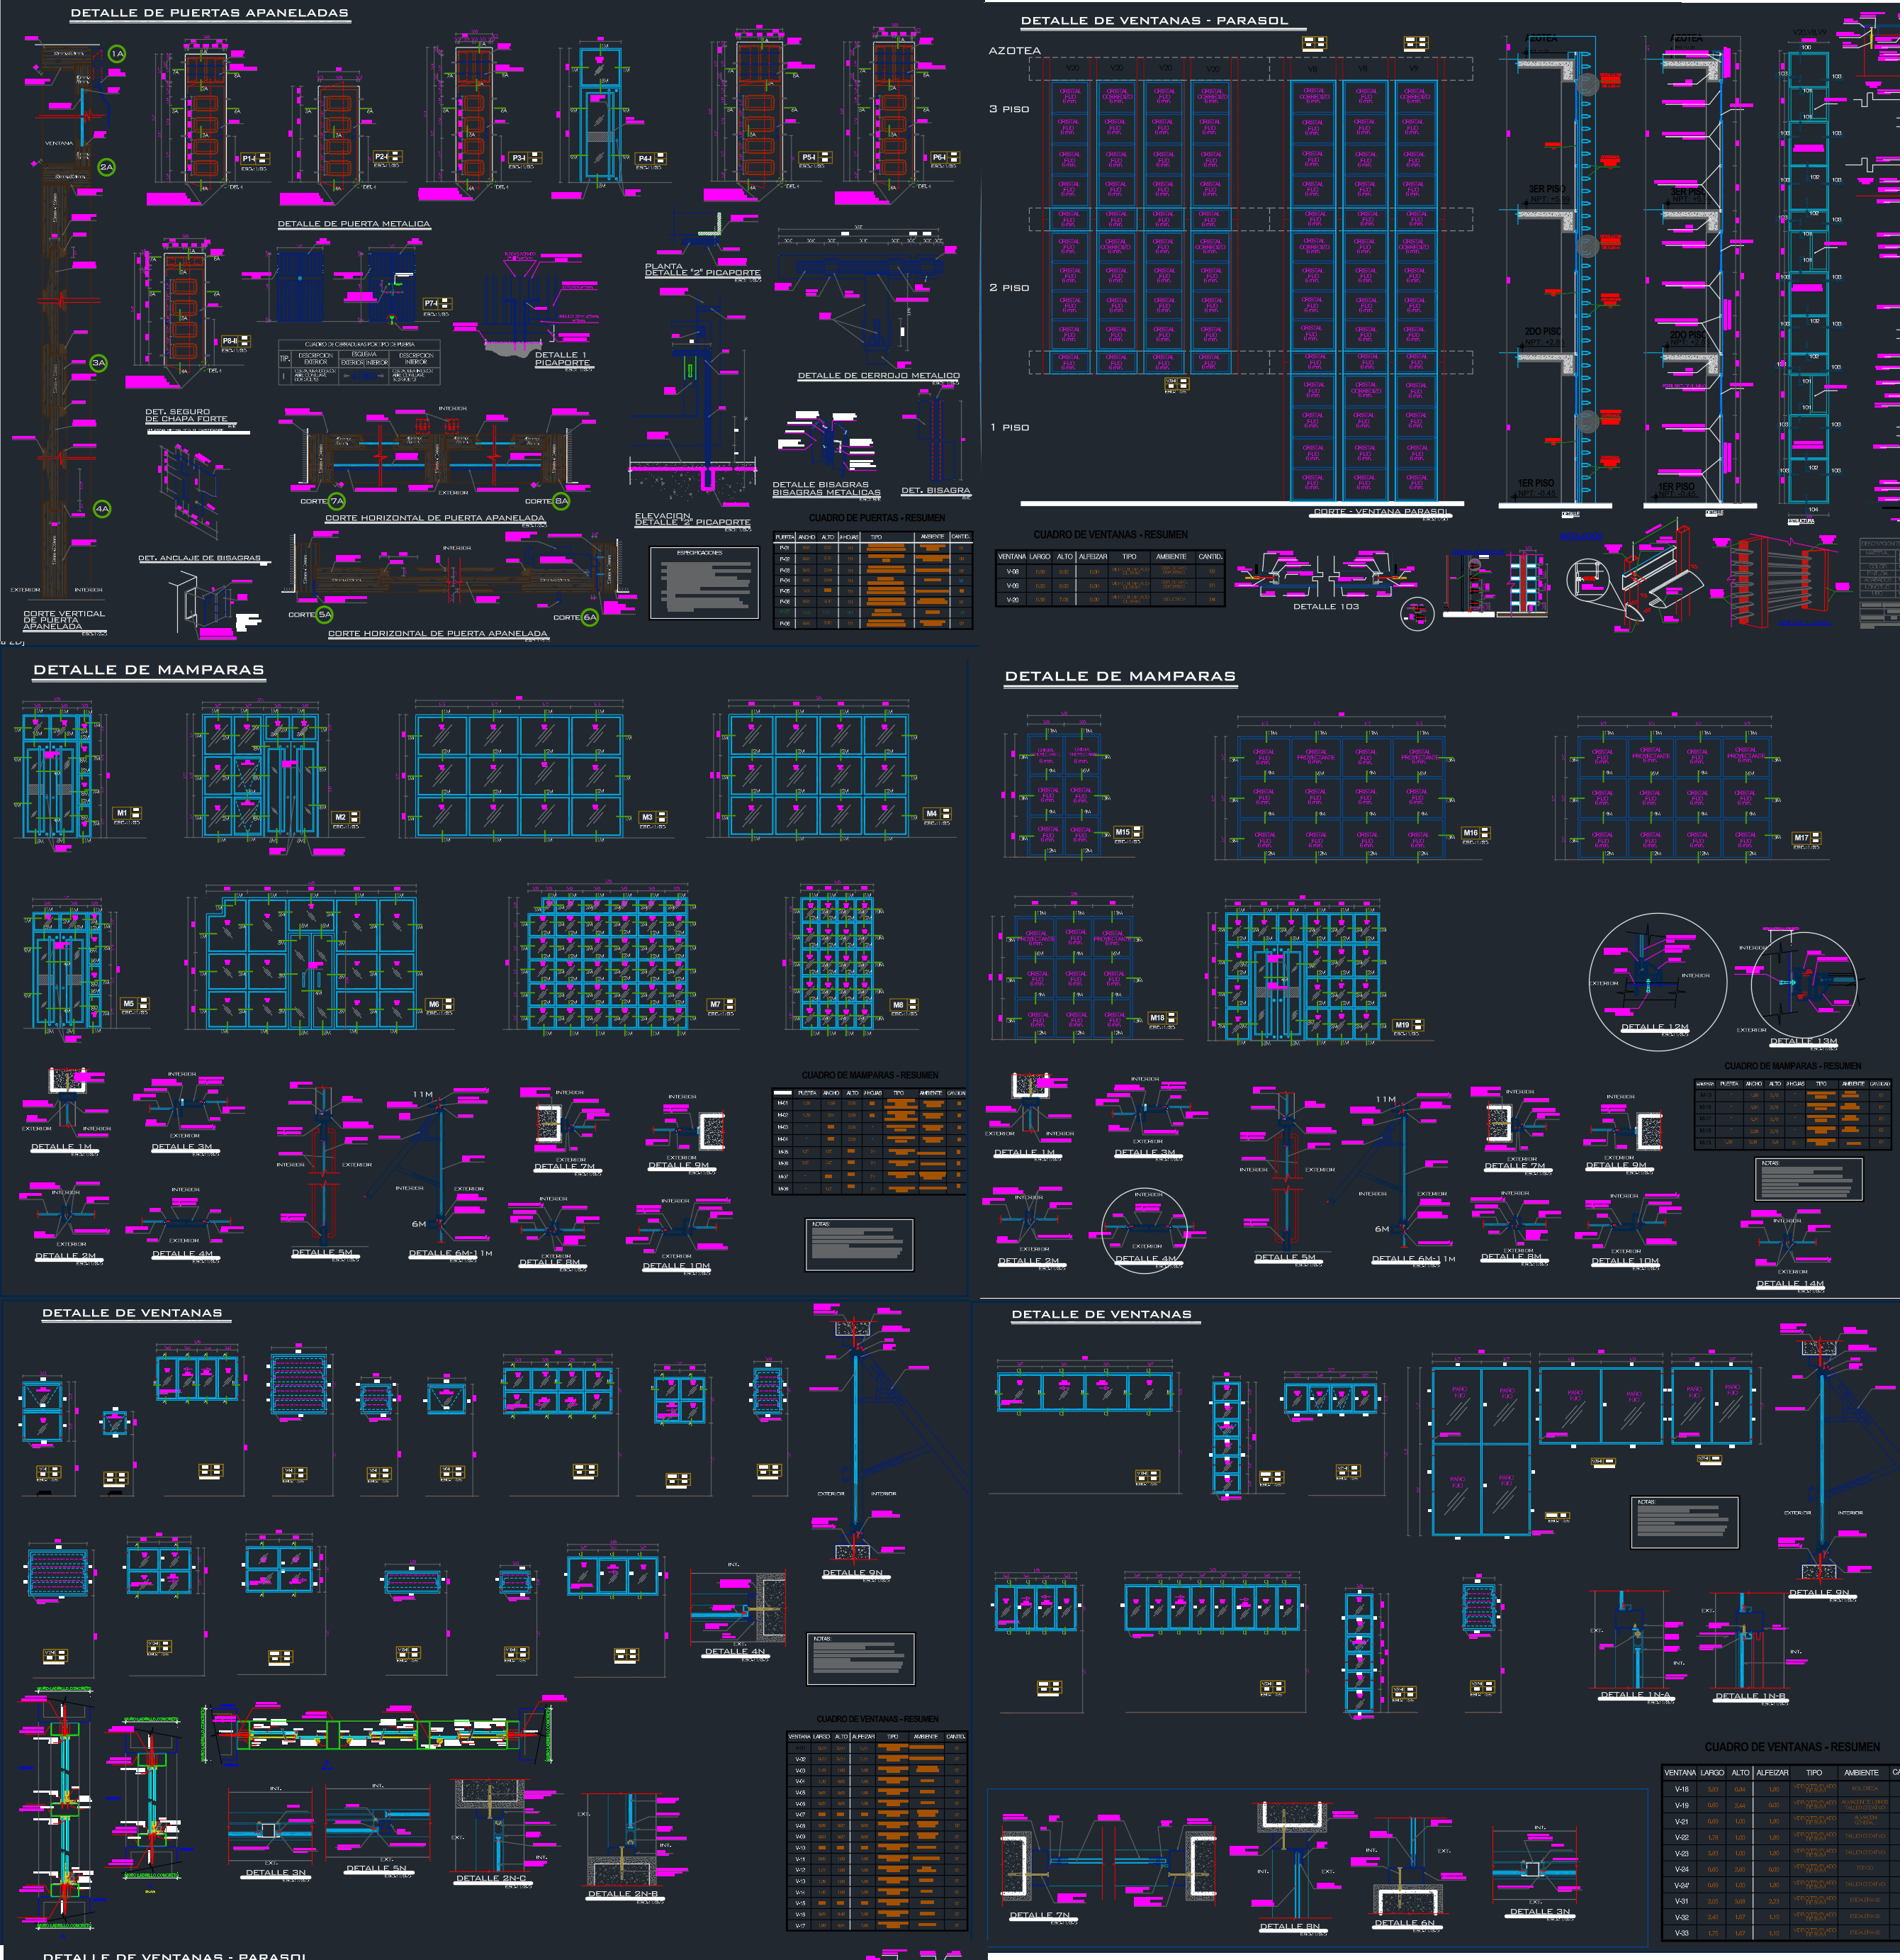Select the M18 mampara tag
The height and width of the screenshot is (1960, 1900).
tap(1163, 1018)
